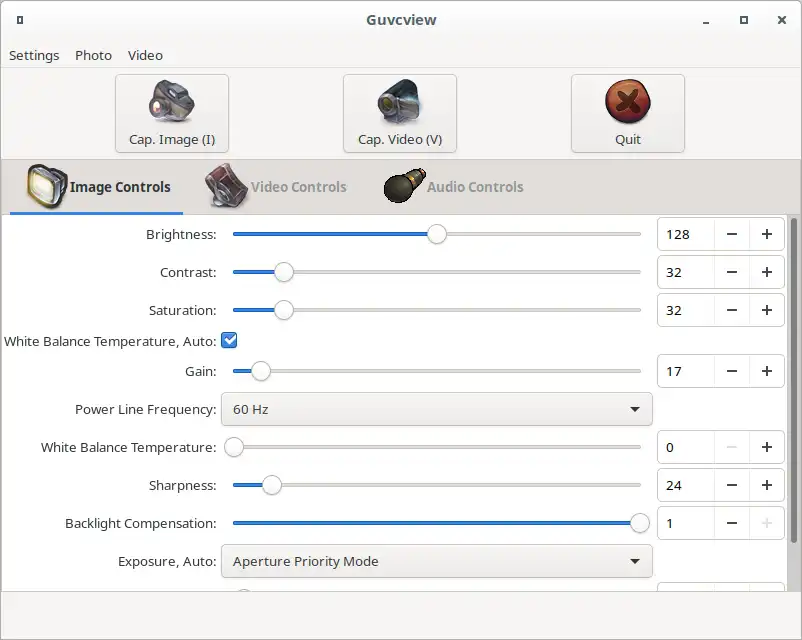This screenshot has width=802, height=640.
Task: Open the Settings menu
Action: [34, 55]
